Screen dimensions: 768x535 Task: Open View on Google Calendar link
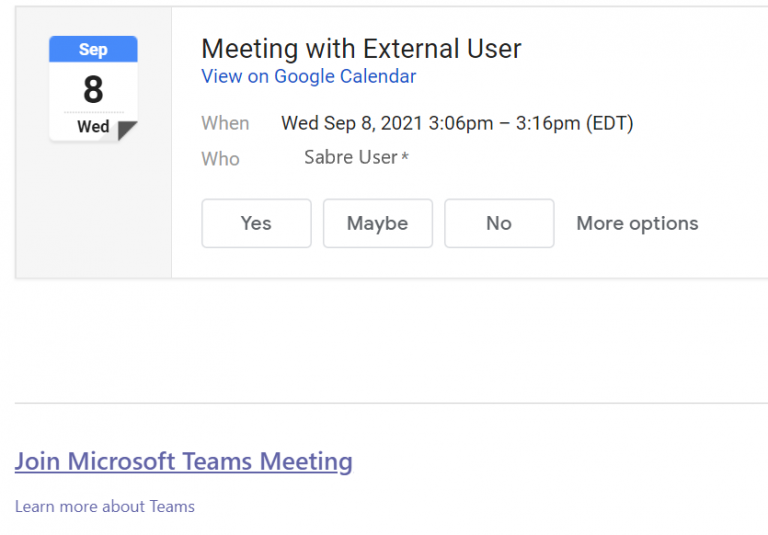tap(308, 76)
